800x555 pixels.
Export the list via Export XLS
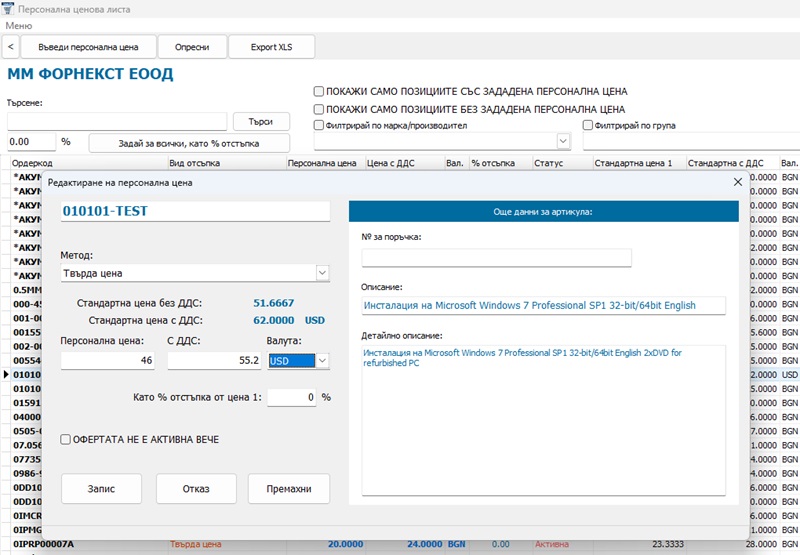click(271, 47)
